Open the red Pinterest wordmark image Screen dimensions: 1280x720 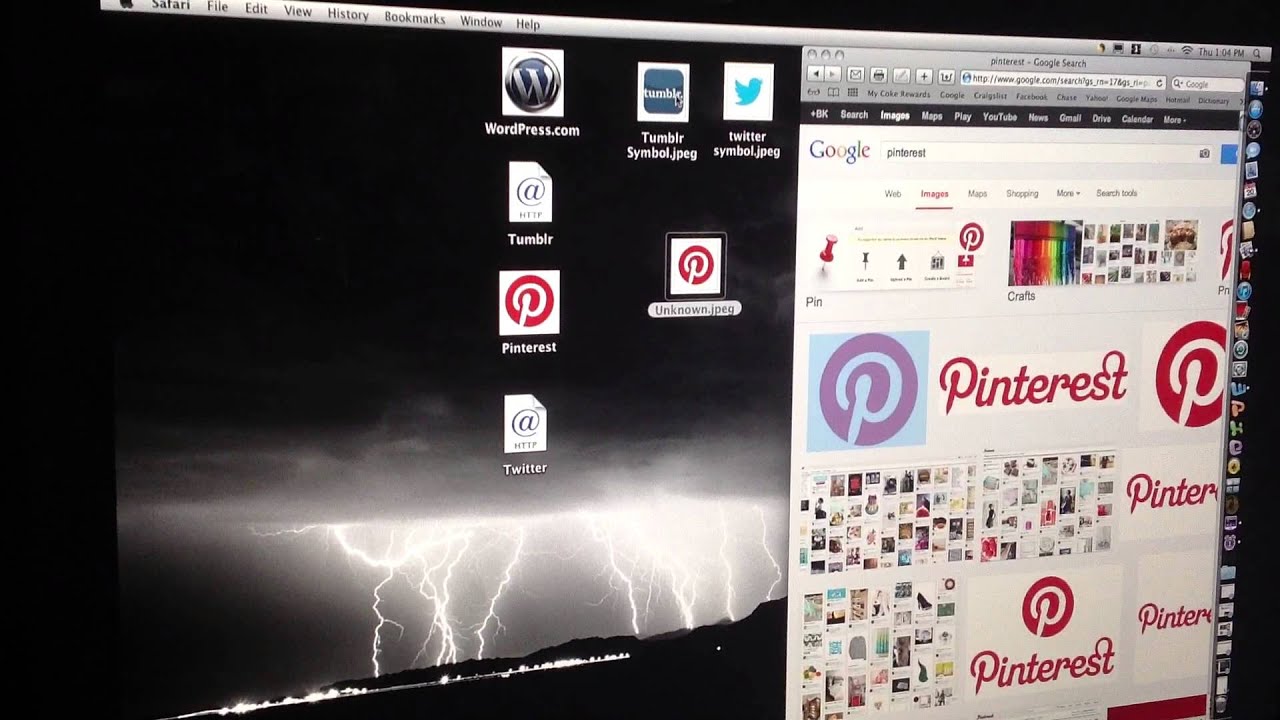point(1034,381)
